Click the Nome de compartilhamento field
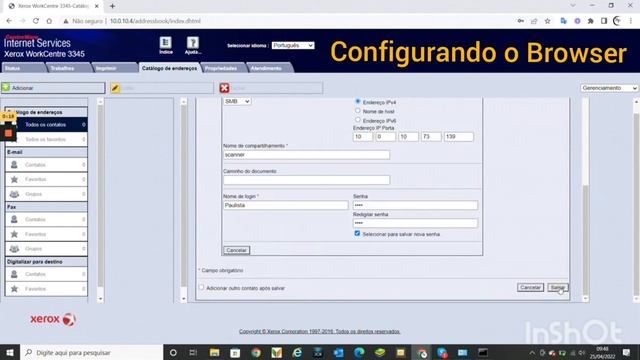This screenshot has width=640, height=360. click(x=307, y=155)
